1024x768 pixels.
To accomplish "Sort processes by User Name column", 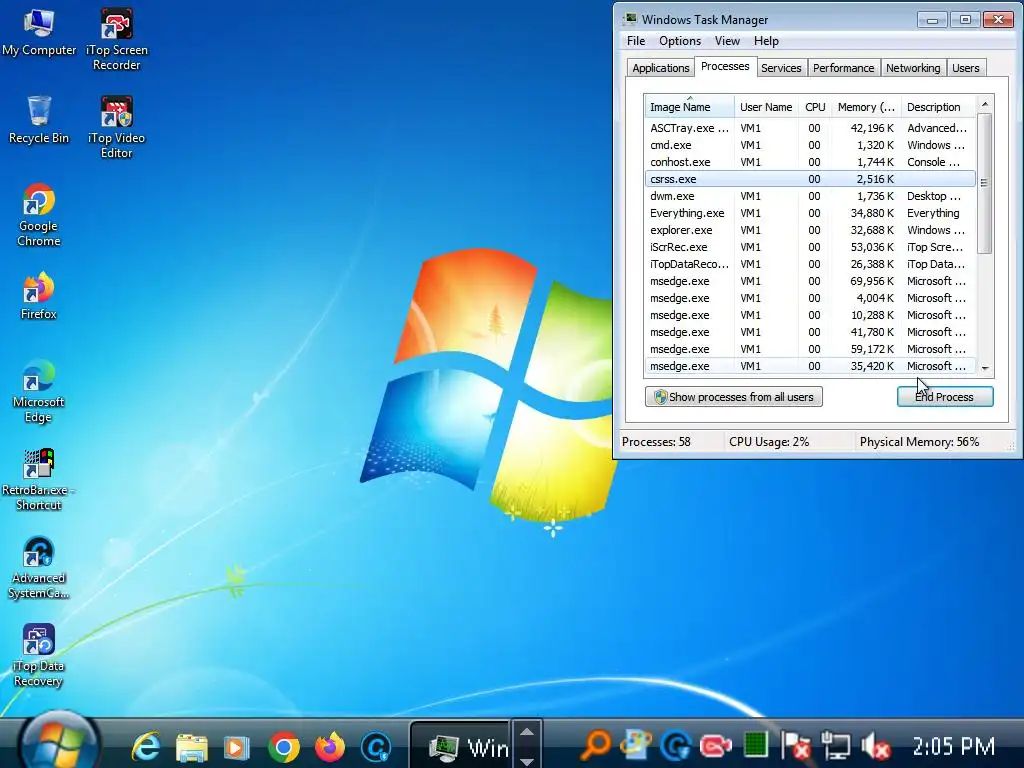I will click(766, 106).
